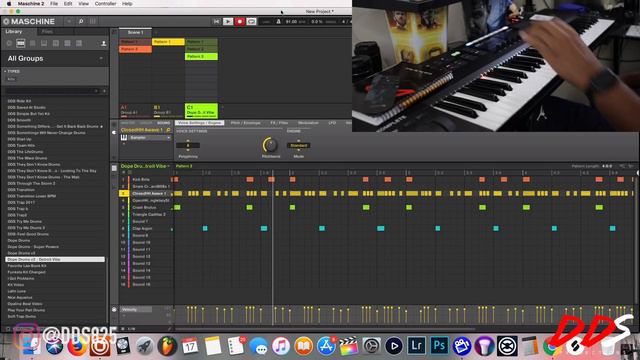Select the Groups type icon in browser
This screenshot has height=360, width=640.
(20, 43)
